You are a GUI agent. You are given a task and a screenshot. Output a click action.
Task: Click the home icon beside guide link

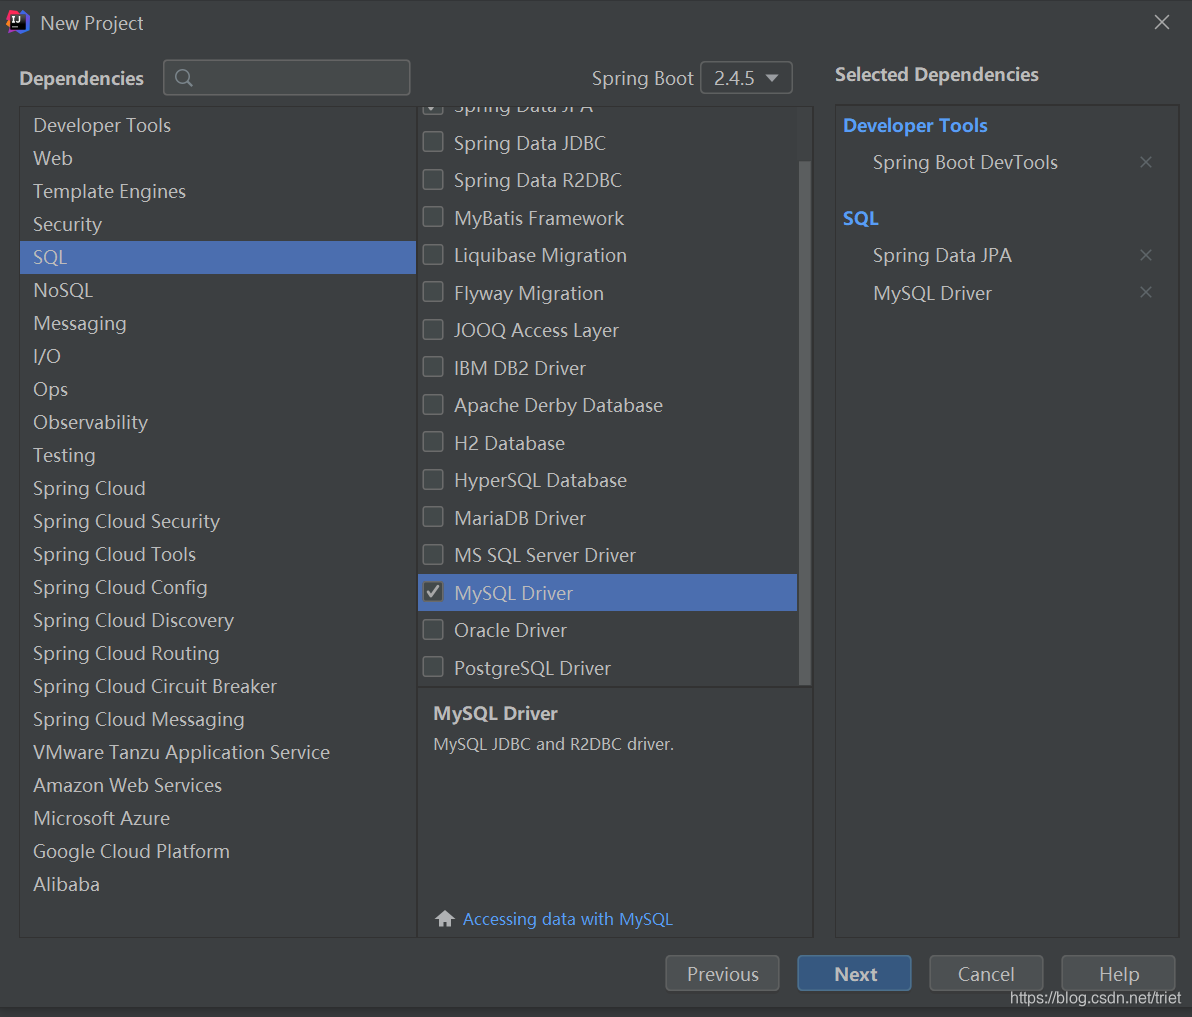(445, 918)
